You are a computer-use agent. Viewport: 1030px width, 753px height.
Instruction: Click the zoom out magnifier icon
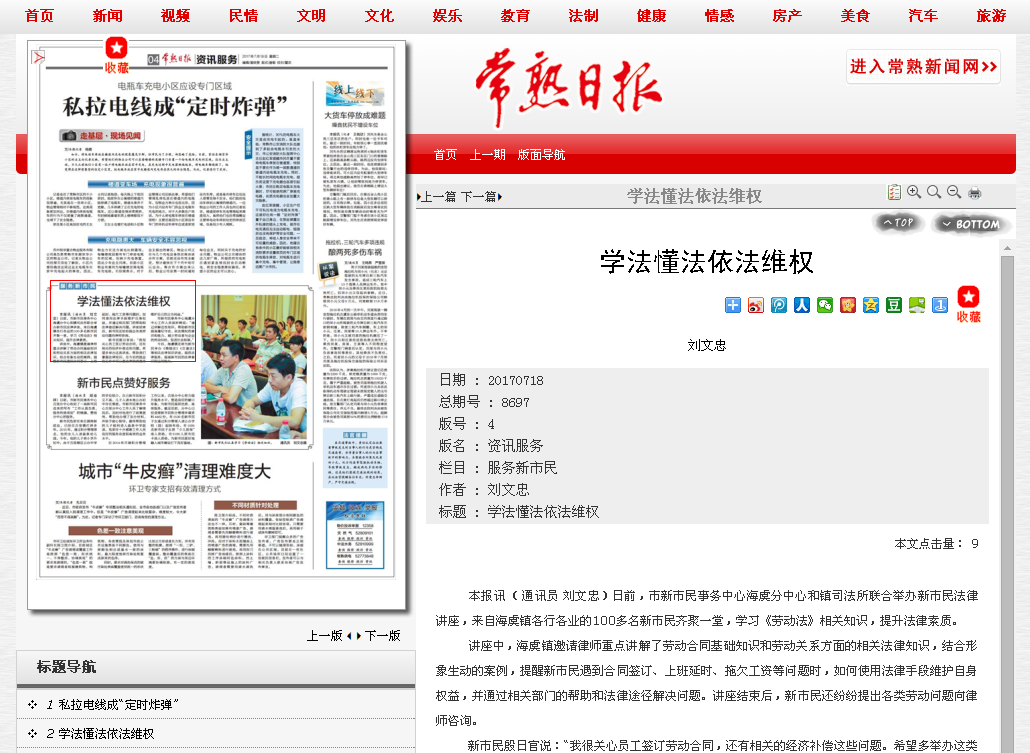tap(954, 192)
